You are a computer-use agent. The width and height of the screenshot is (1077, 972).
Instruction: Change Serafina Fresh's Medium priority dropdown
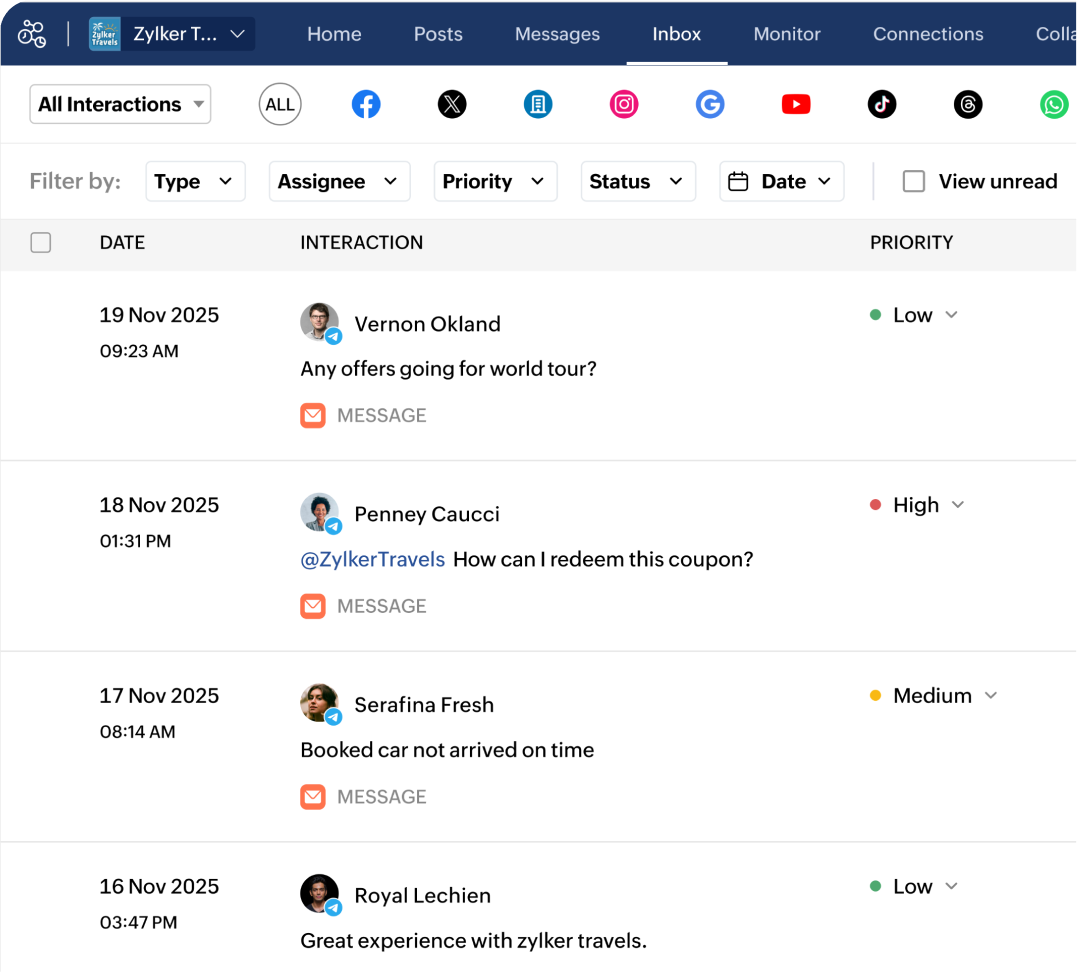pyautogui.click(x=944, y=696)
